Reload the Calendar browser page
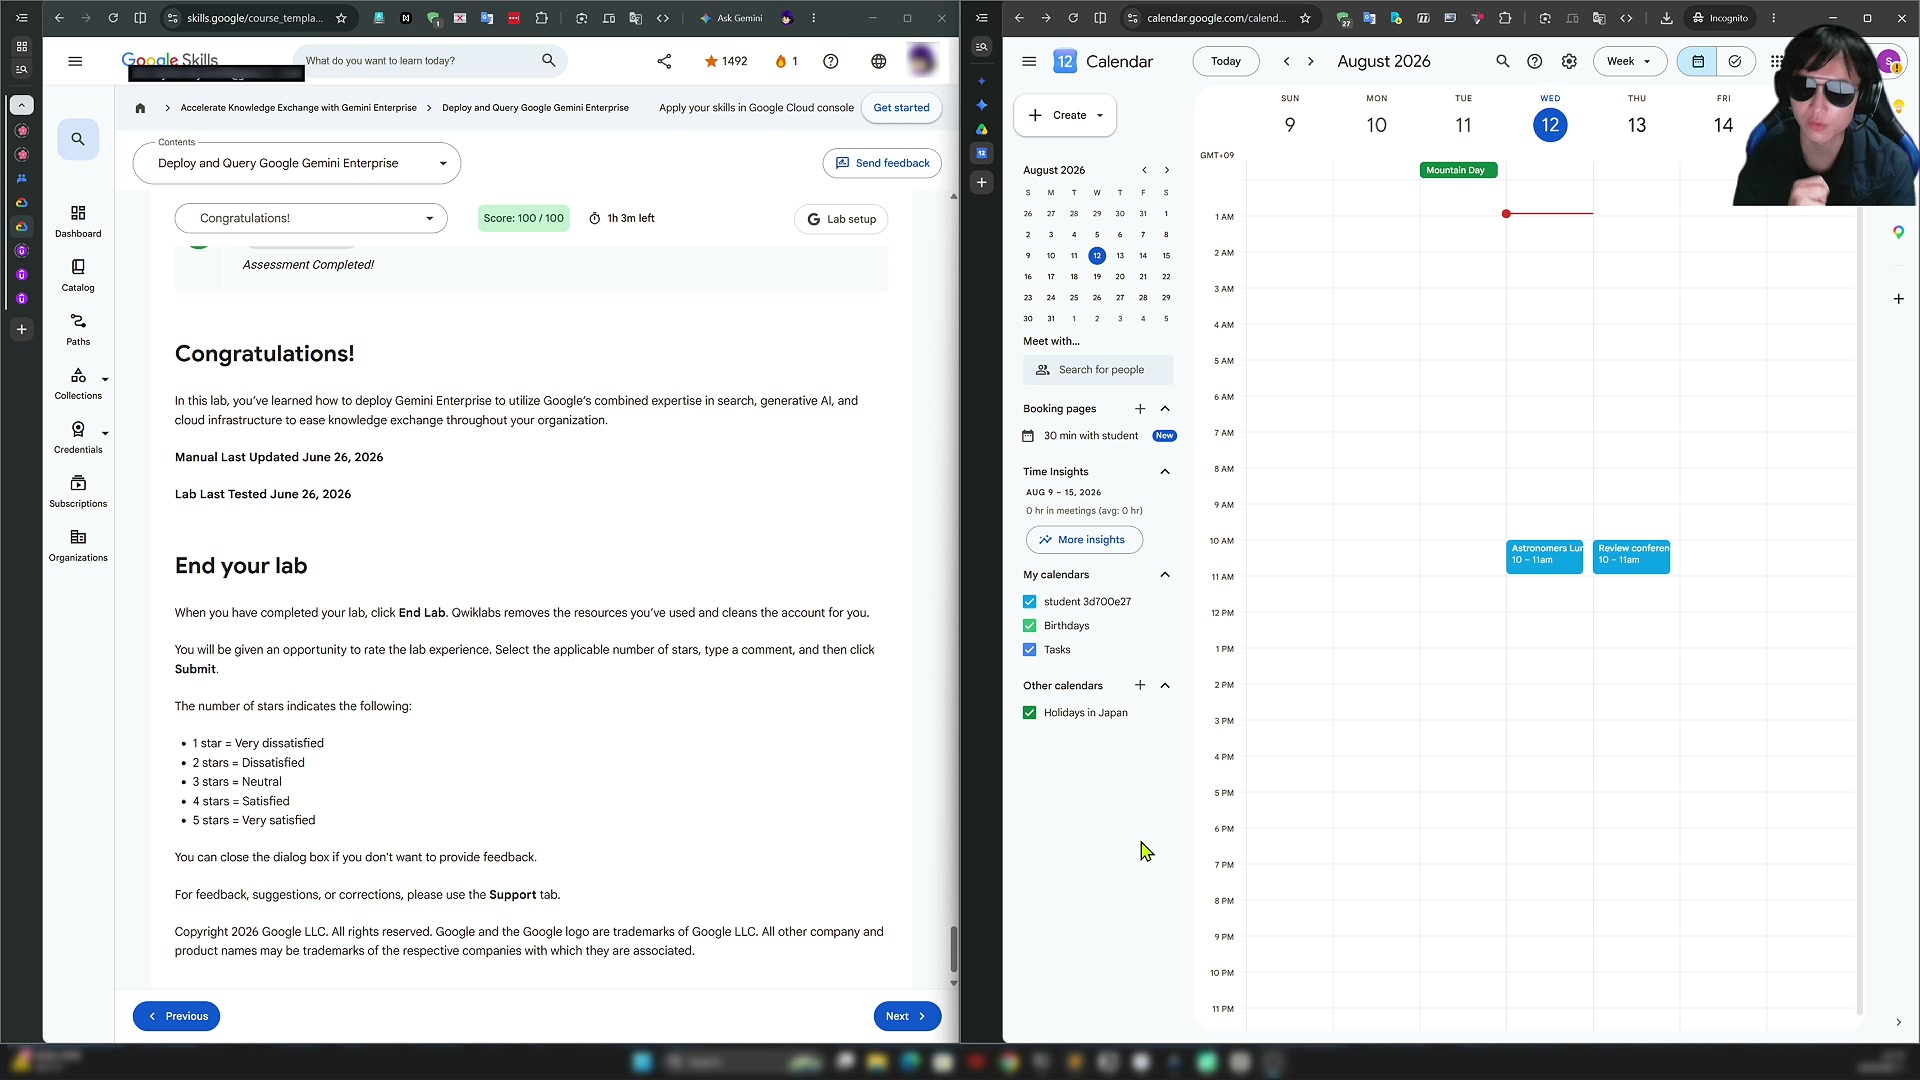The image size is (1920, 1080). pyautogui.click(x=1073, y=18)
